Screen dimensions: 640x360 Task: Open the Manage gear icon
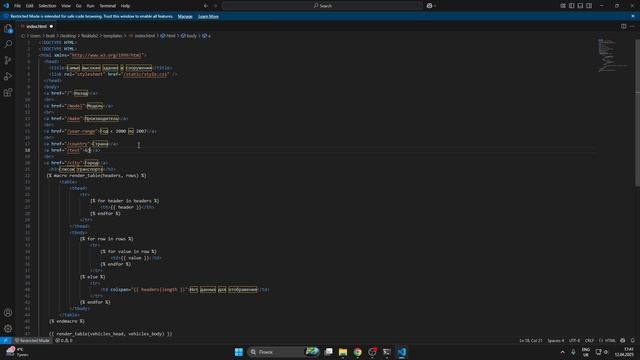8,329
